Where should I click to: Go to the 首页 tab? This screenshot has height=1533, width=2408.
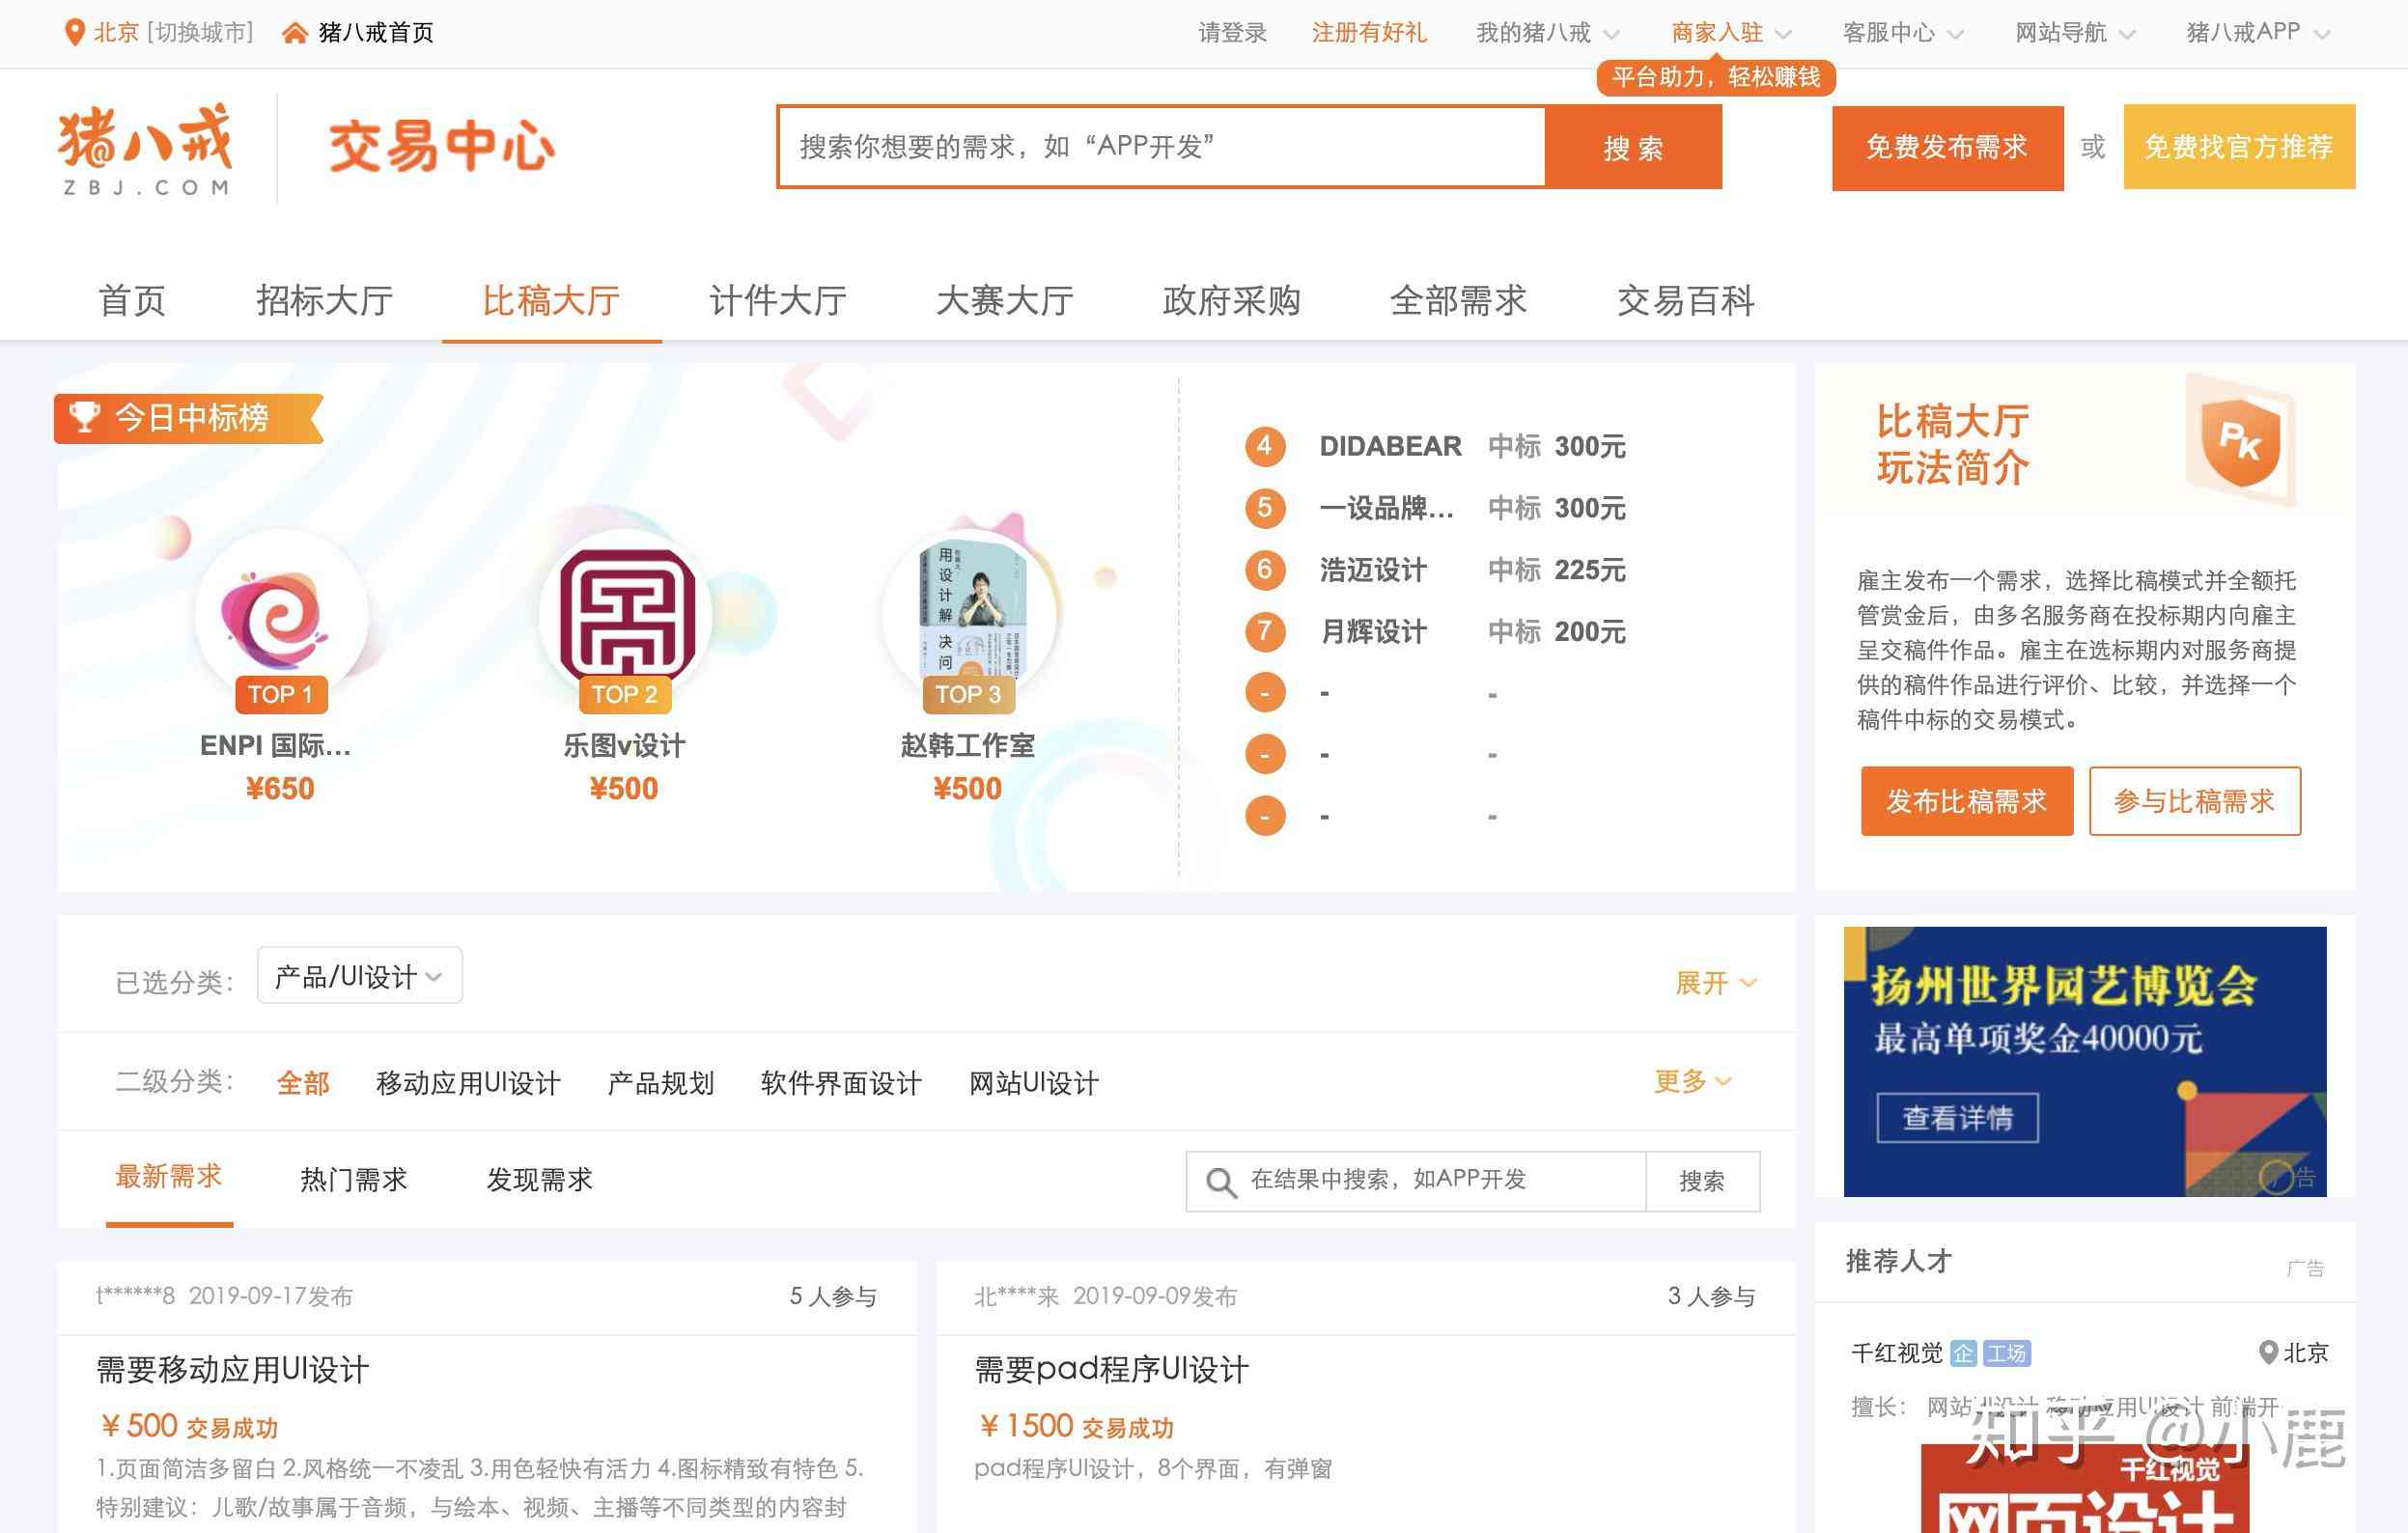coord(132,300)
